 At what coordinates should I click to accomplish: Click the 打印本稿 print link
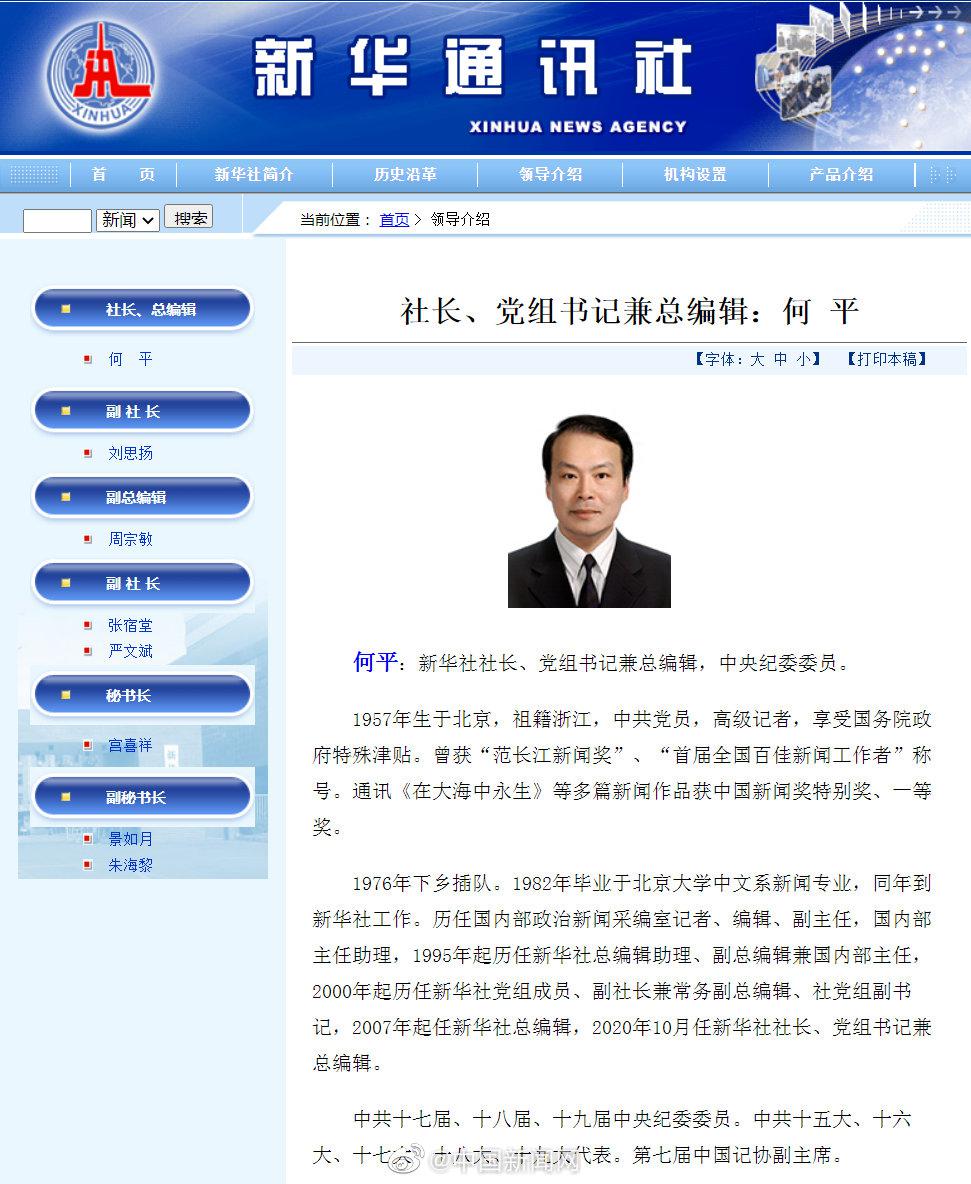887,359
